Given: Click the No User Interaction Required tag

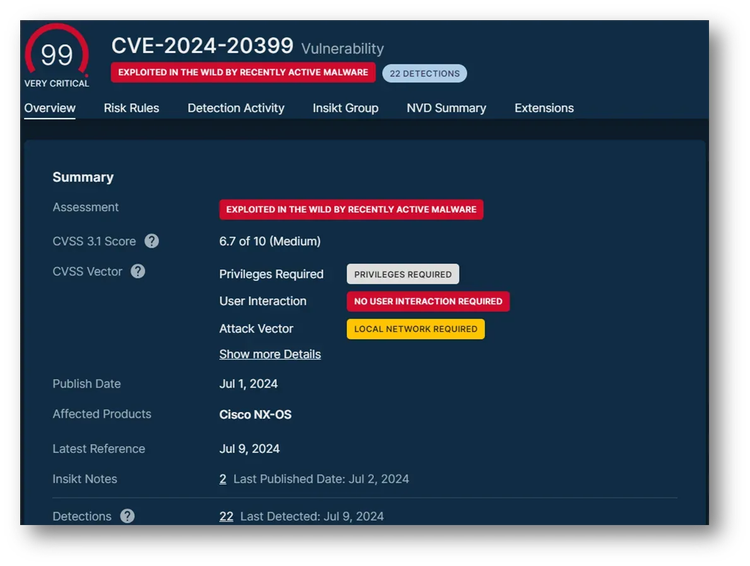Looking at the screenshot, I should tap(428, 301).
